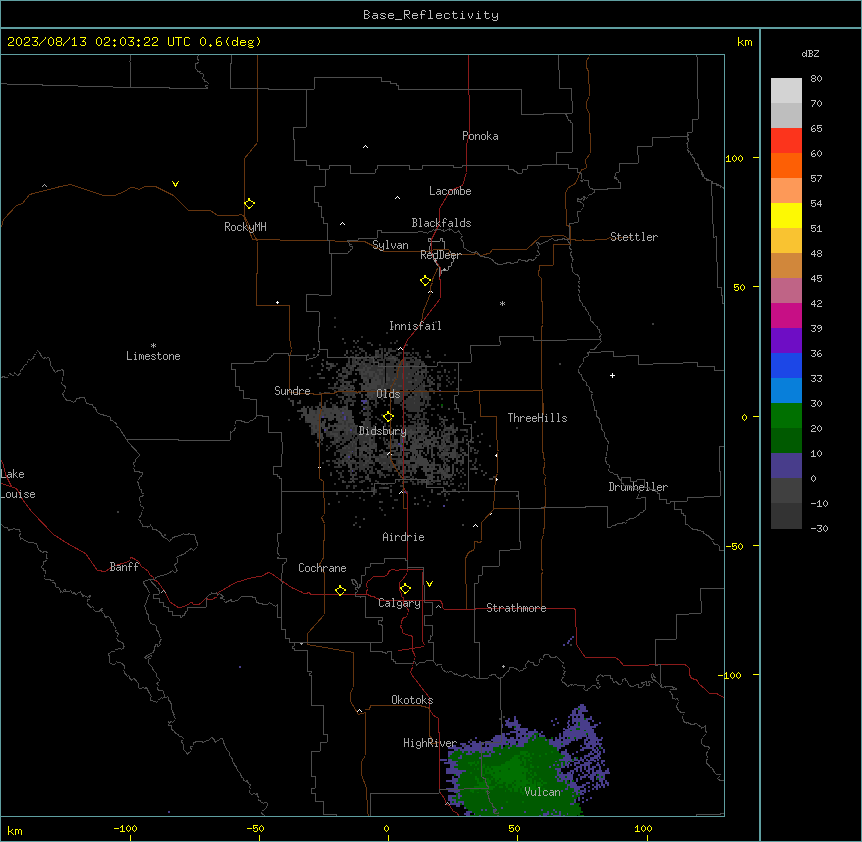Click the Base_Reflectivity title

click(x=431, y=15)
